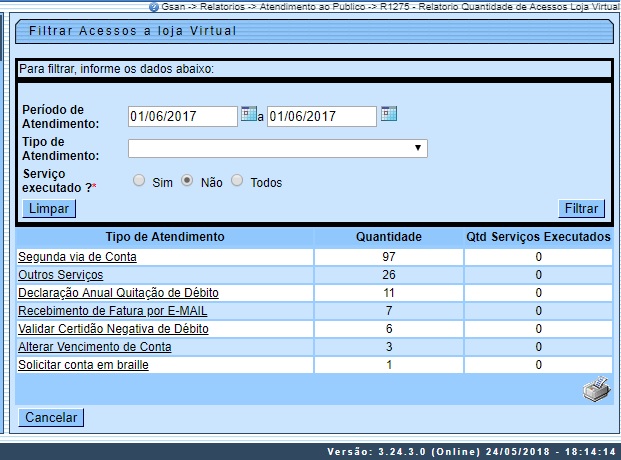Click the Limpar button
The width and height of the screenshot is (621, 460).
[49, 209]
